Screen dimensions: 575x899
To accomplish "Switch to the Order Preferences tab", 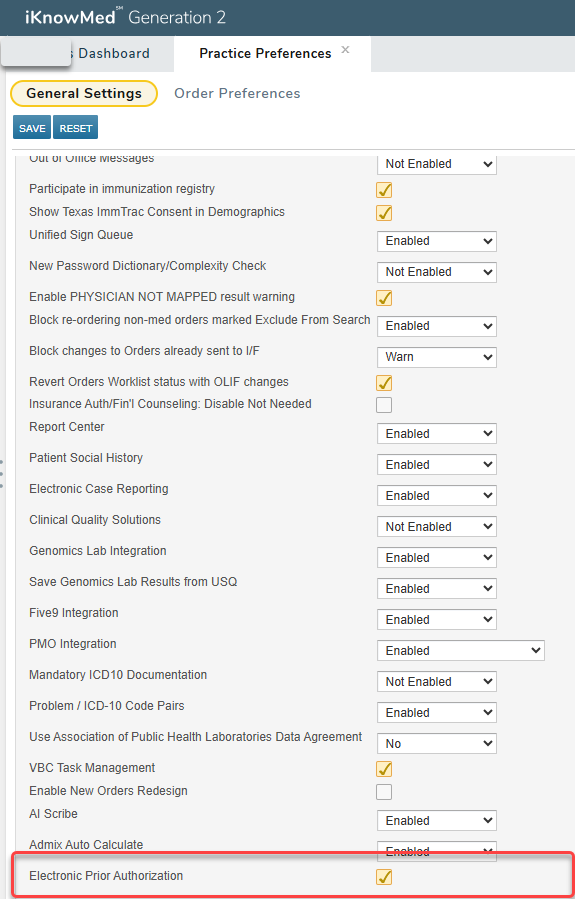I will (x=237, y=93).
